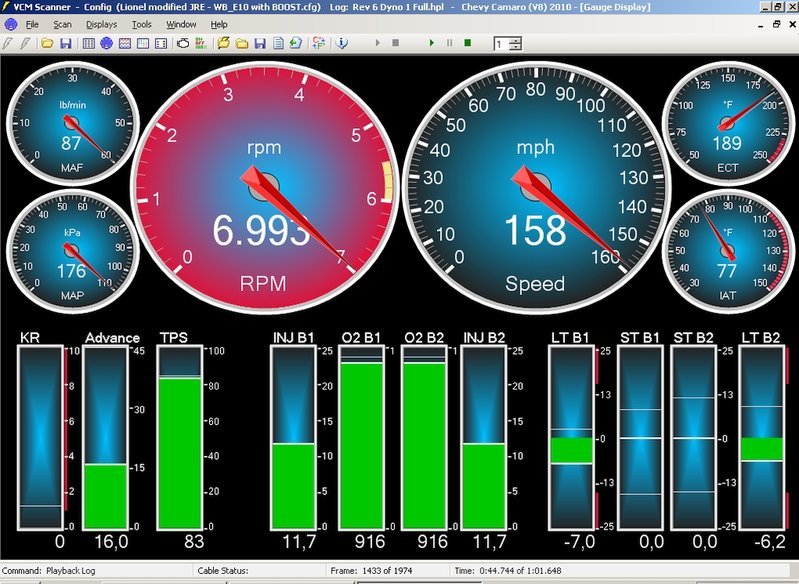Viewport: 799px width, 584px height.
Task: Click the log document page icon
Action: click(x=277, y=44)
